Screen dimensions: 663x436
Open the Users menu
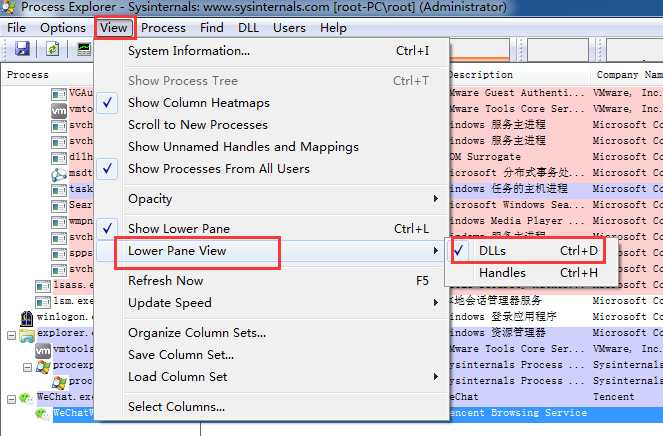[289, 28]
